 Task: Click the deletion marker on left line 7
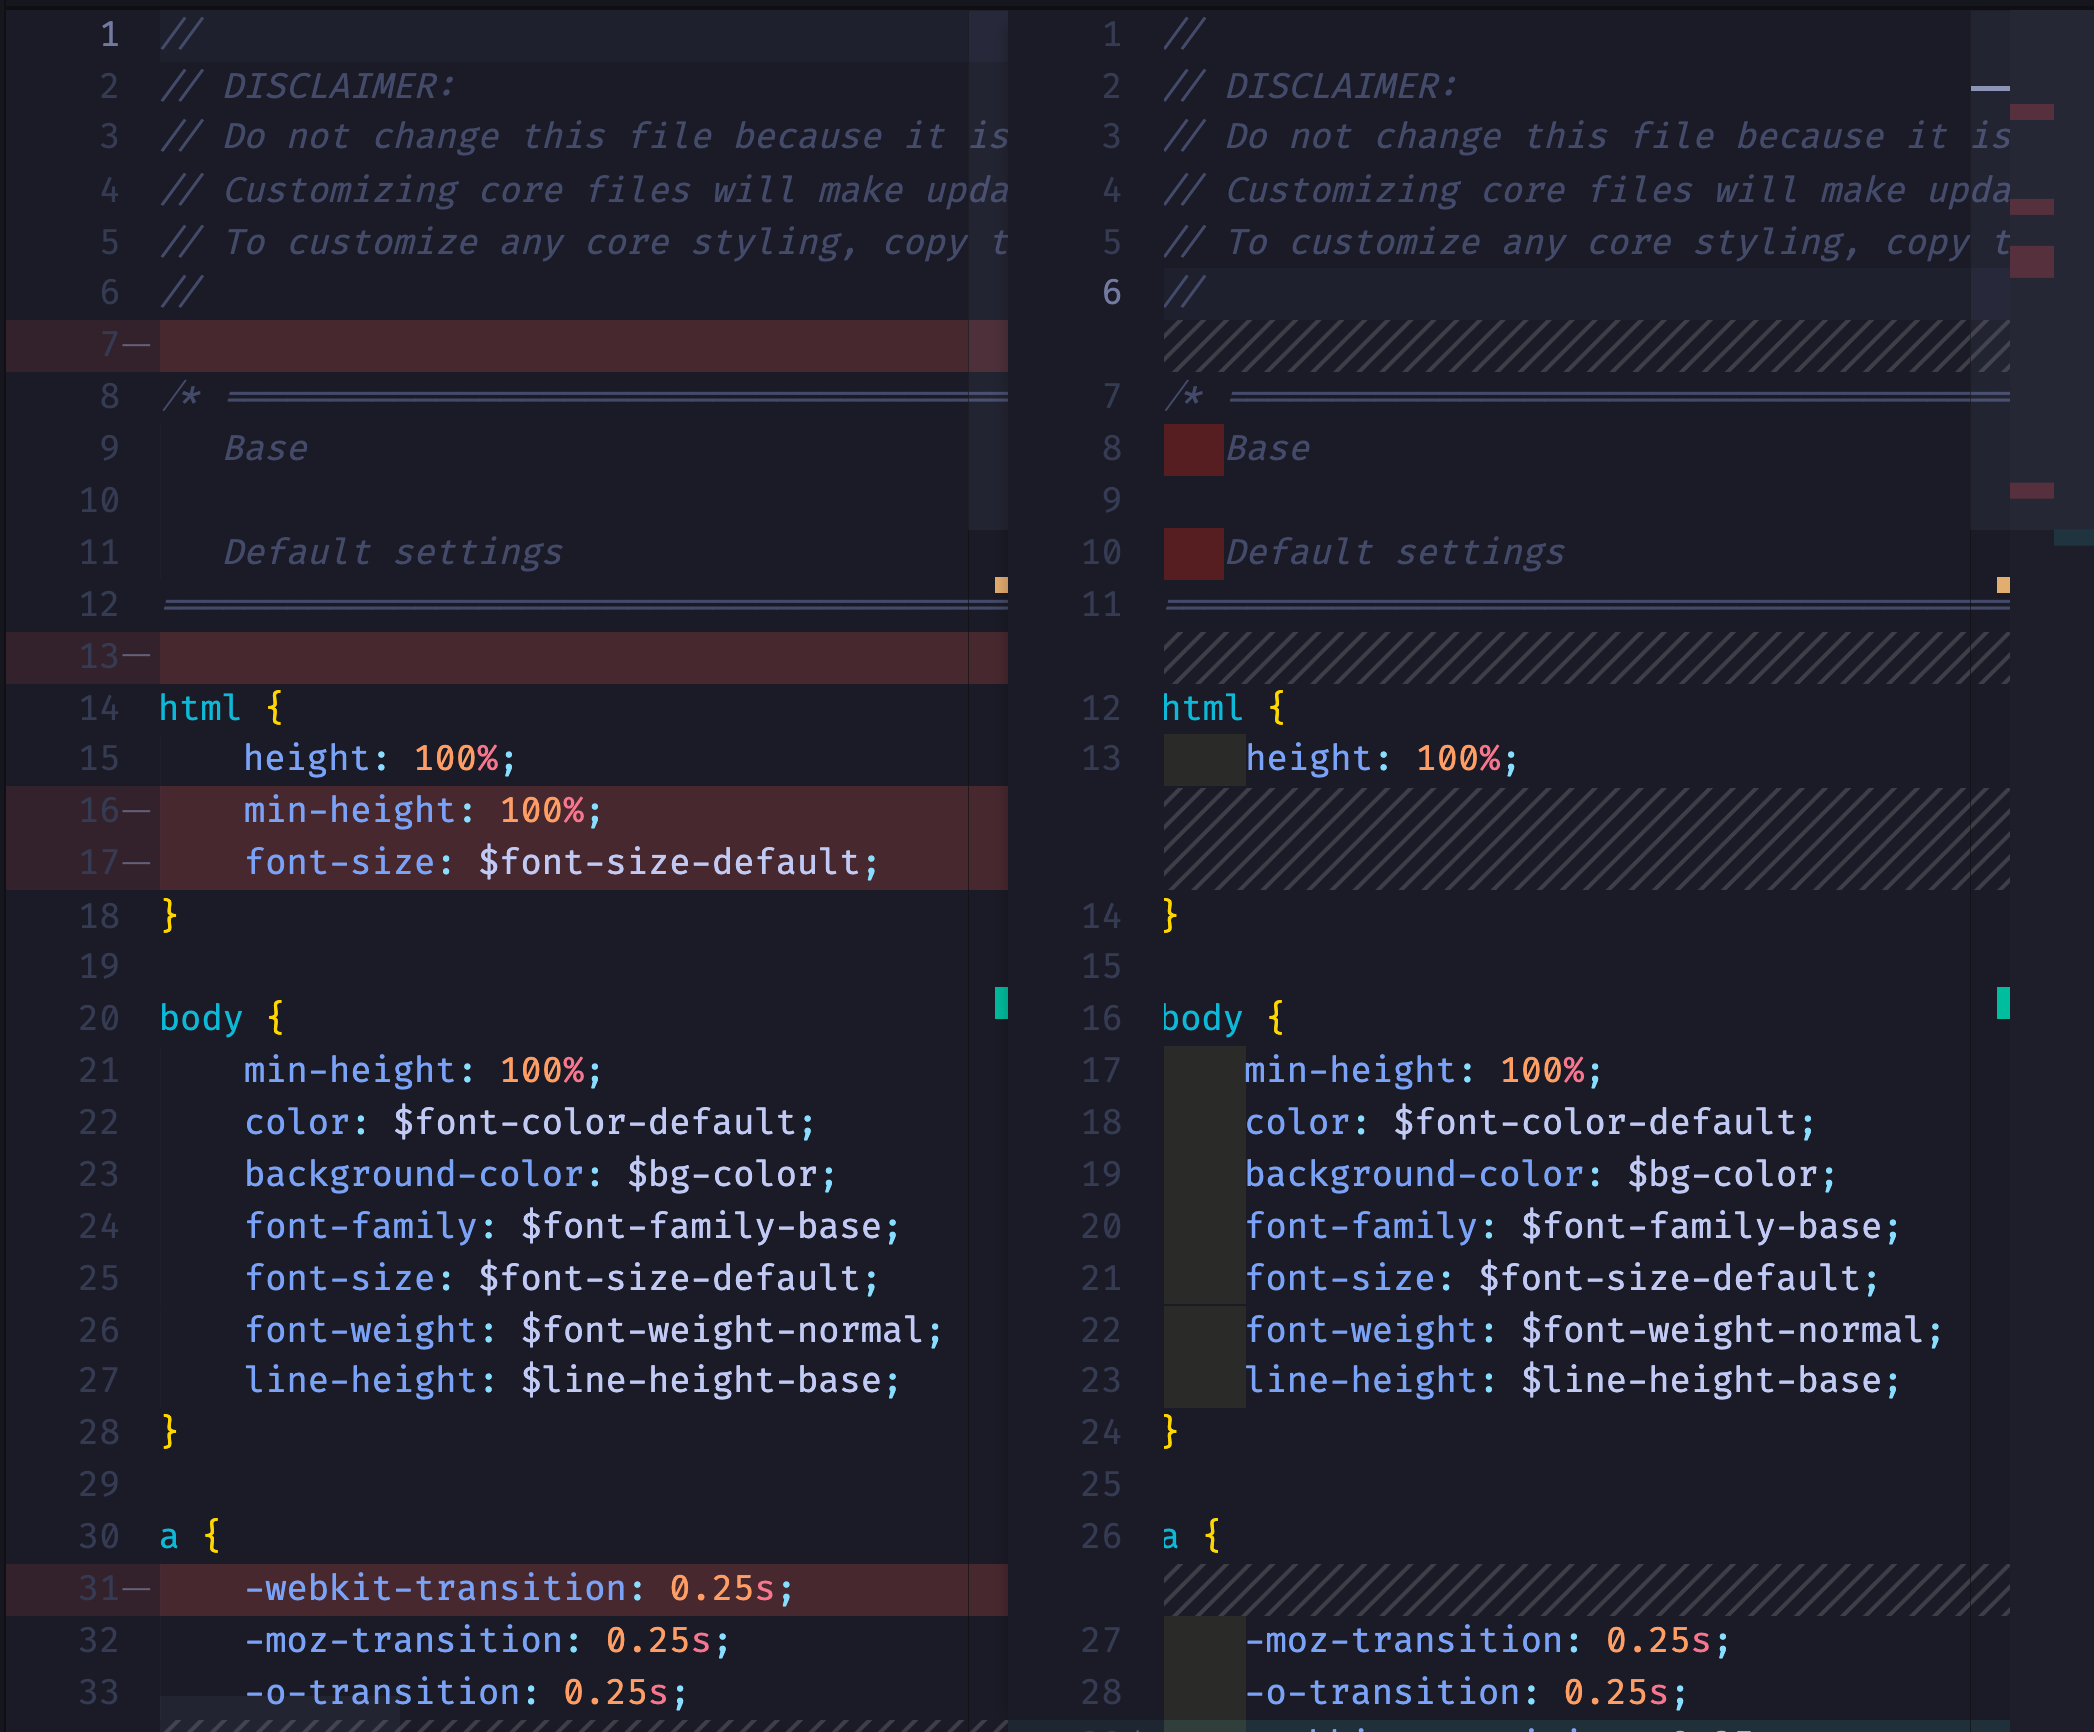[x=138, y=345]
